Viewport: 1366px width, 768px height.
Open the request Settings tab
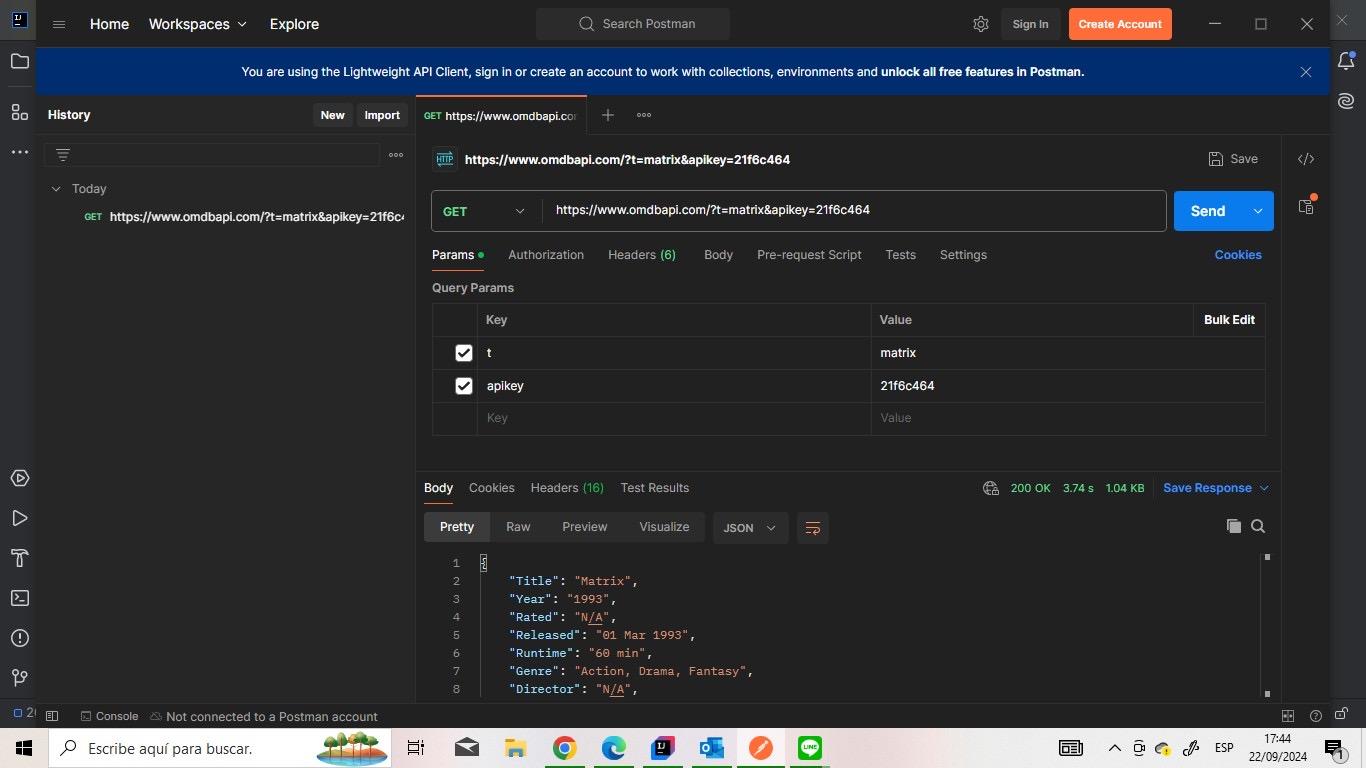[963, 255]
